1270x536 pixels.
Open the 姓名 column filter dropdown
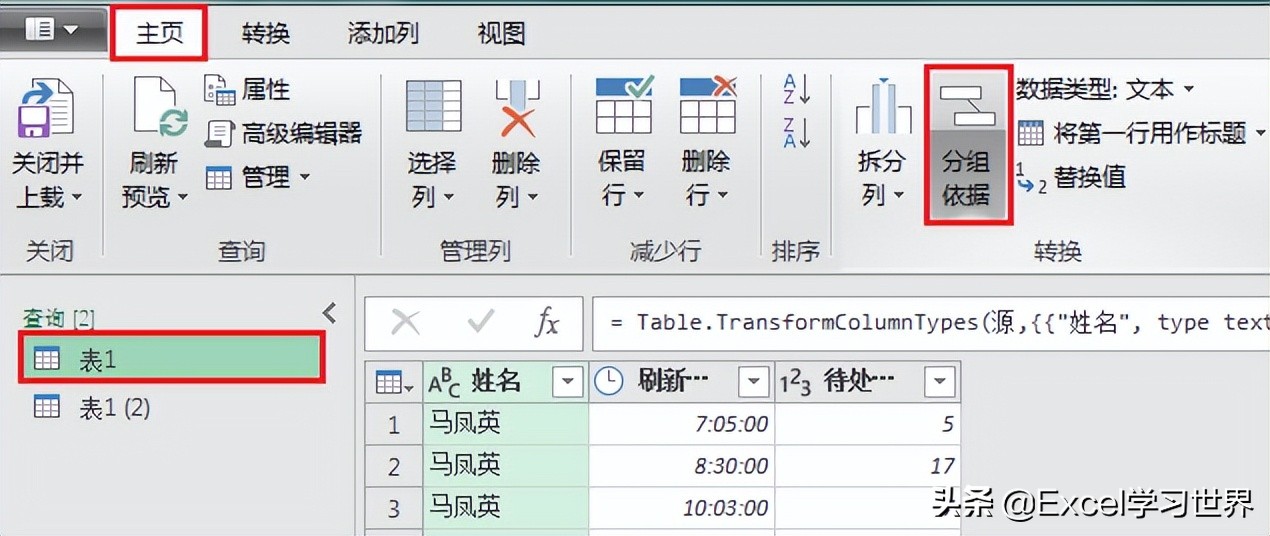(x=568, y=381)
